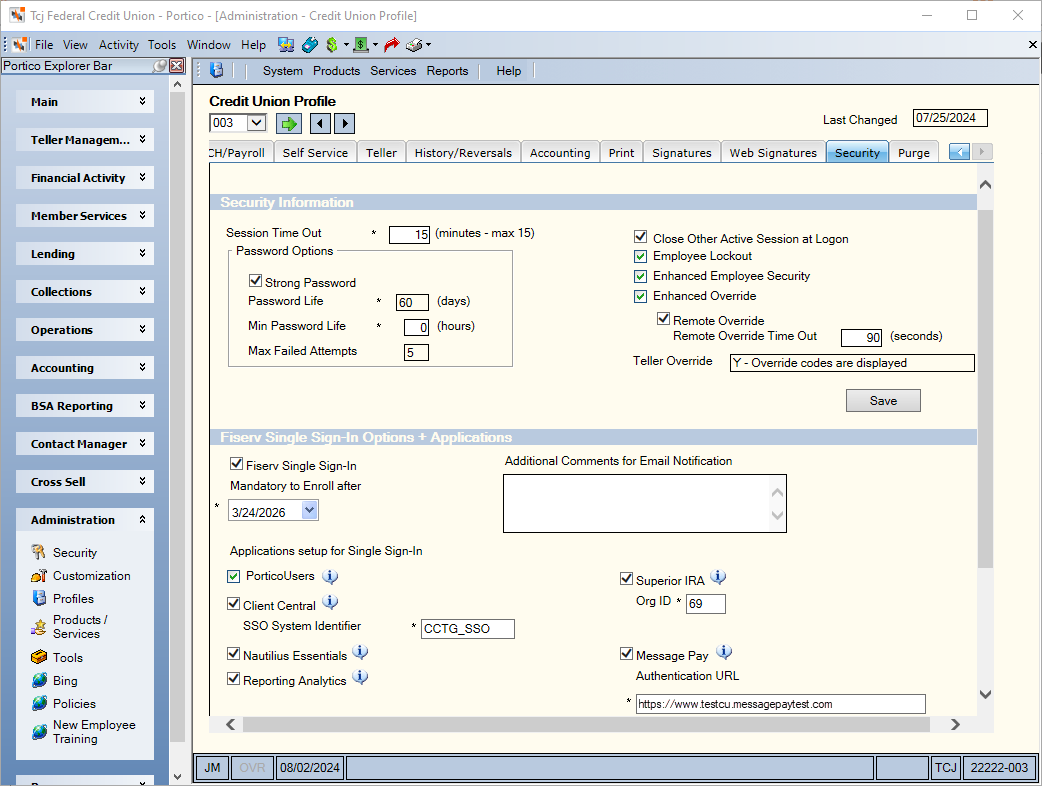This screenshot has height=786, width=1042.
Task: Click the cash drawer dollar toolbar icon
Action: click(361, 45)
